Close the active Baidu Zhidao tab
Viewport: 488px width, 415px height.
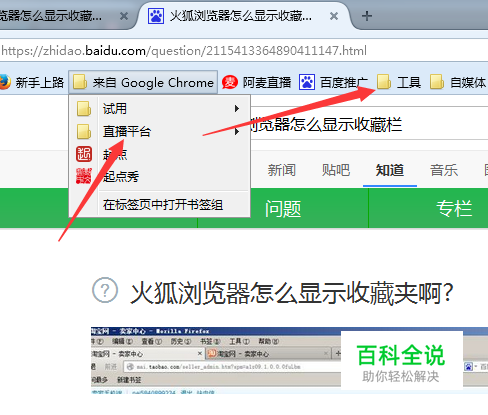pos(334,16)
